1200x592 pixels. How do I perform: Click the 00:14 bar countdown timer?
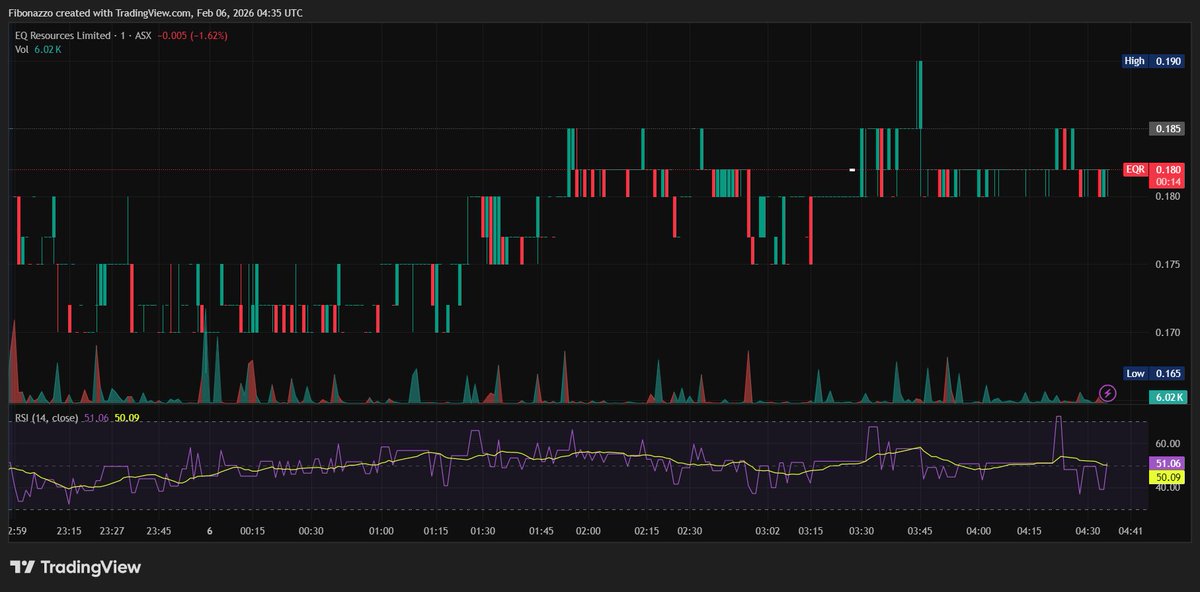(x=1167, y=182)
